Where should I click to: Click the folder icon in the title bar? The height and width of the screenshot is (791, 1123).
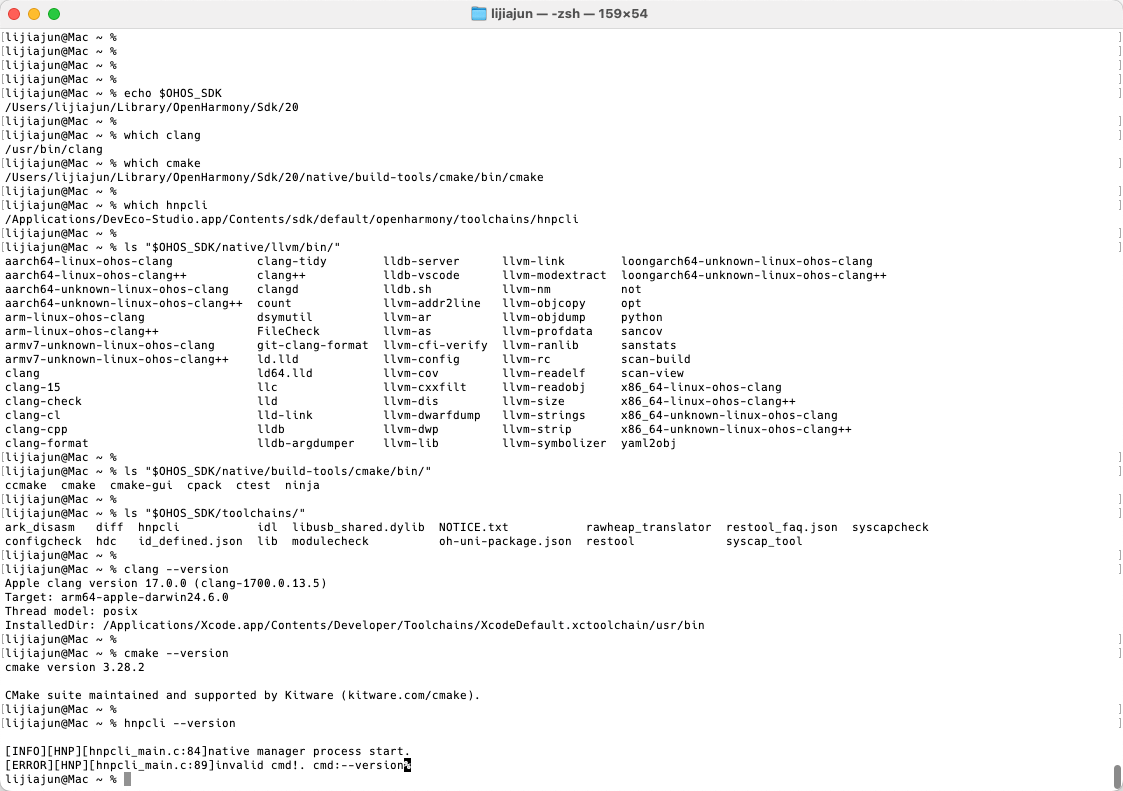478,14
